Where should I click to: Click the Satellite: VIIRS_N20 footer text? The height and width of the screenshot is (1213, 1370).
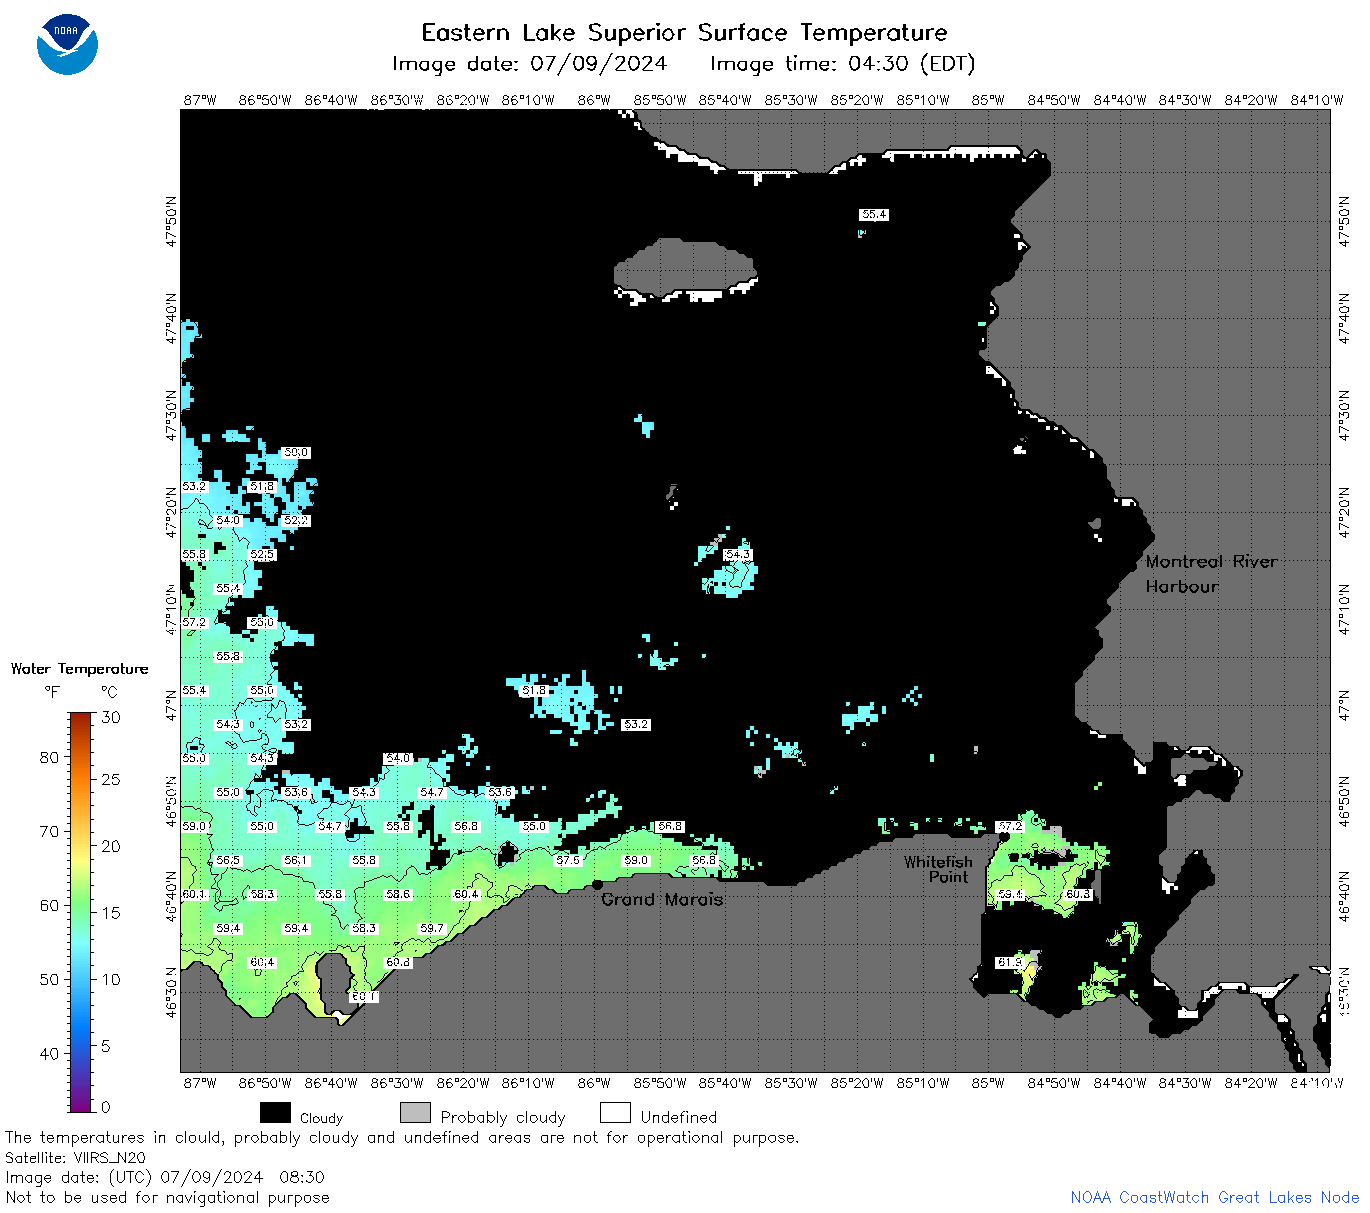pyautogui.click(x=76, y=1158)
